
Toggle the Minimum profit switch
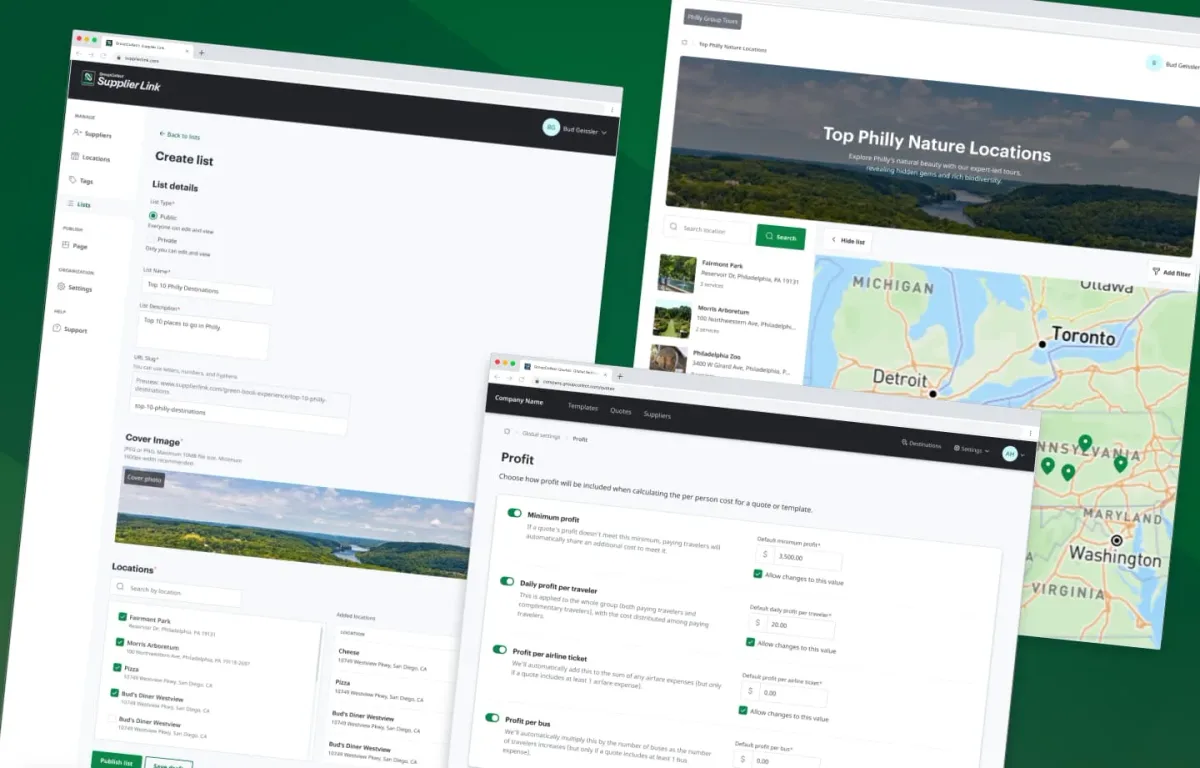click(x=514, y=513)
